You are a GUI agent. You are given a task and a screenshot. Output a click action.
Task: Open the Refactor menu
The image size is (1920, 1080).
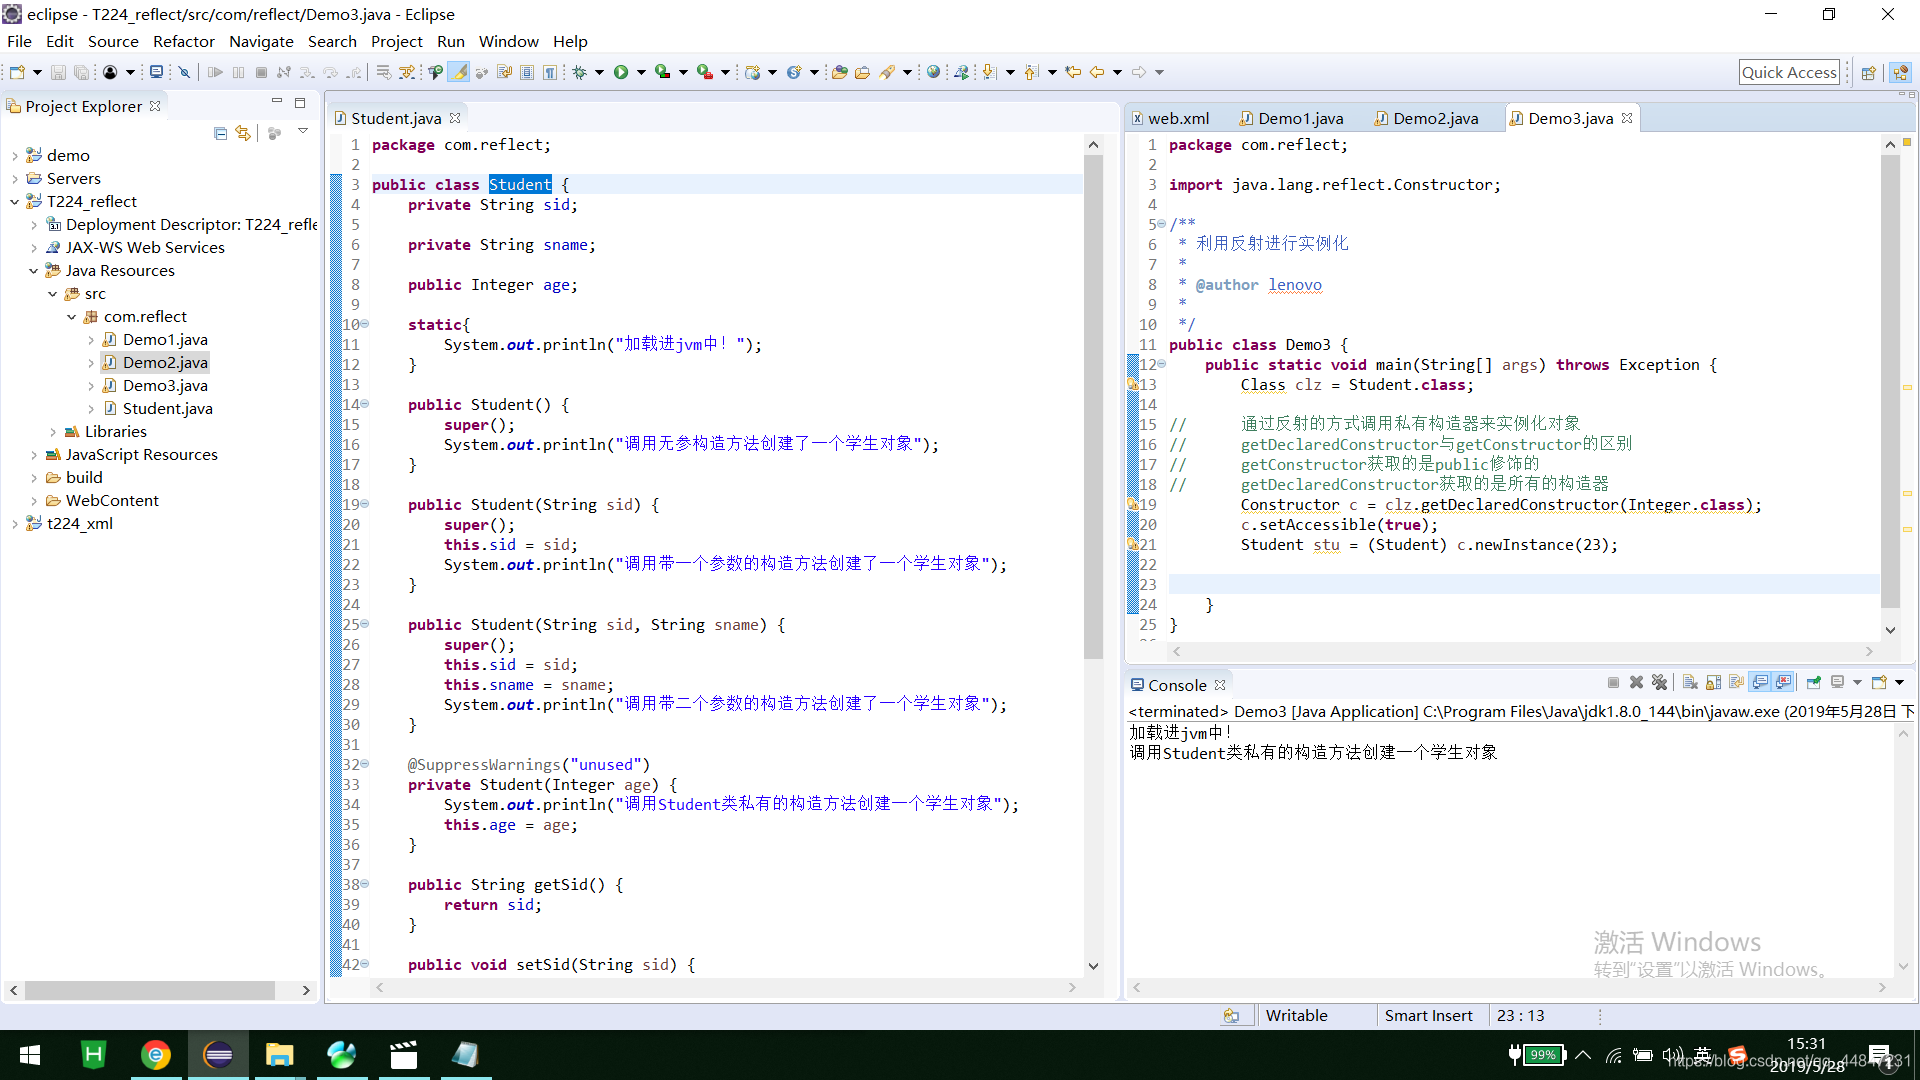pyautogui.click(x=183, y=41)
